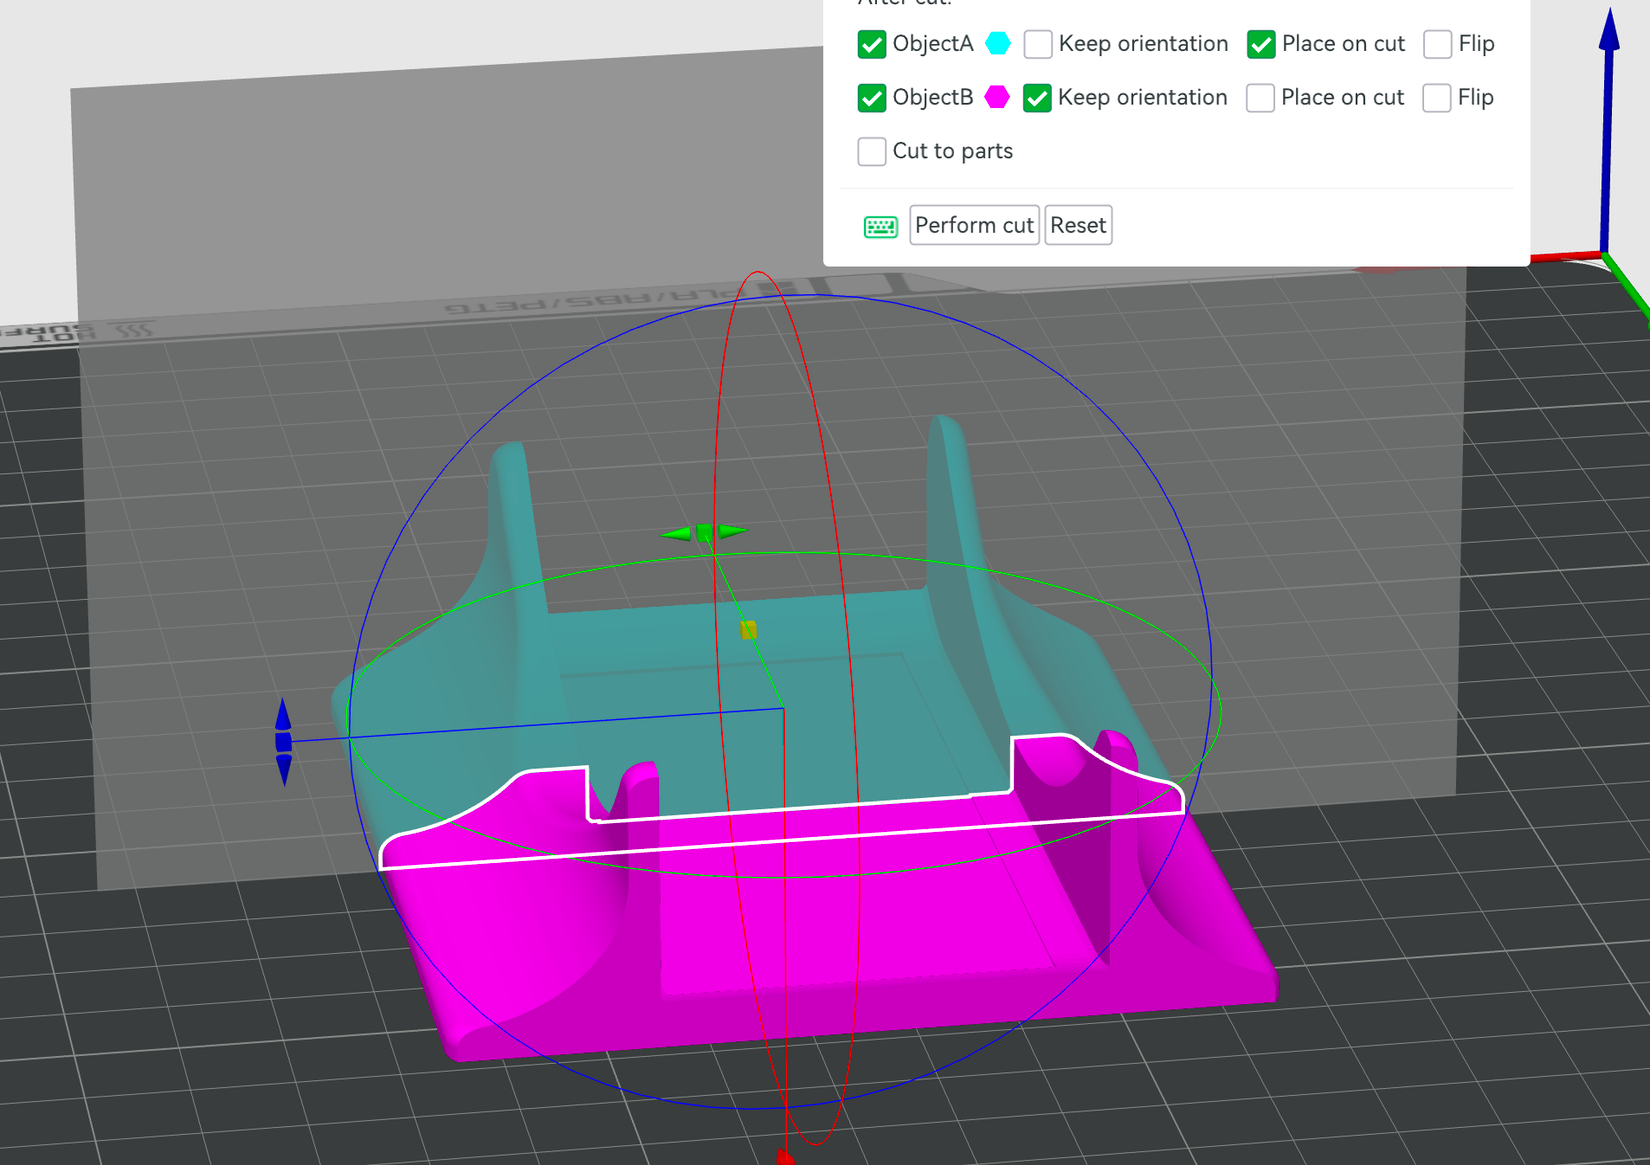Click the magenta hexagon marker next to ObjectB
Viewport: 1650px width, 1165px height.
[997, 97]
